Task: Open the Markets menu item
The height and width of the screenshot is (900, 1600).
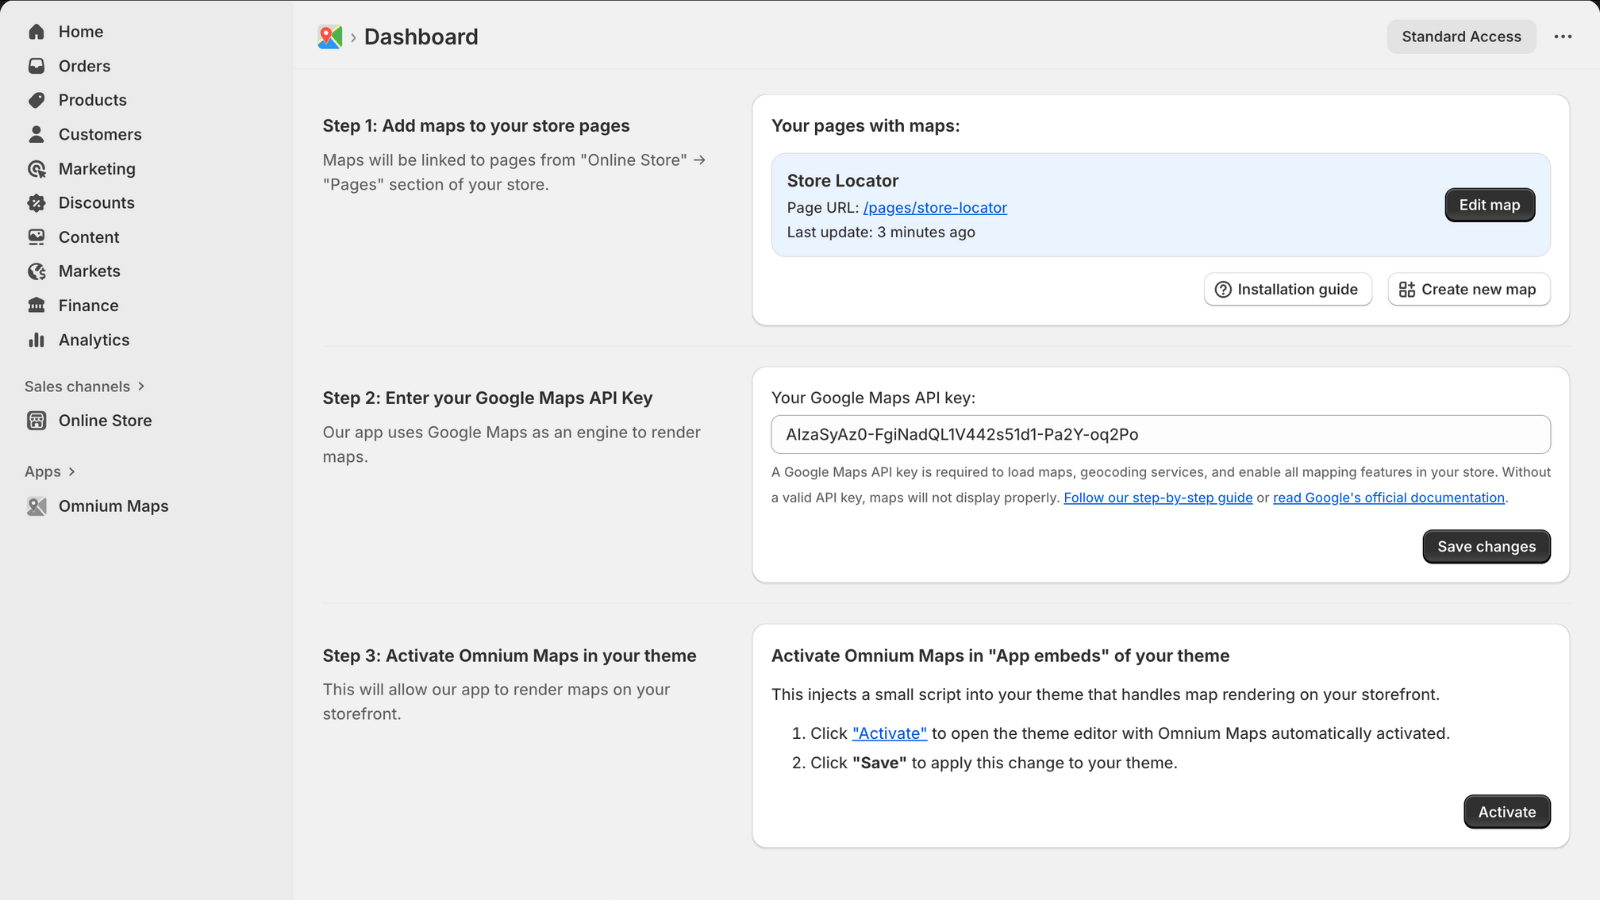Action: (x=89, y=271)
